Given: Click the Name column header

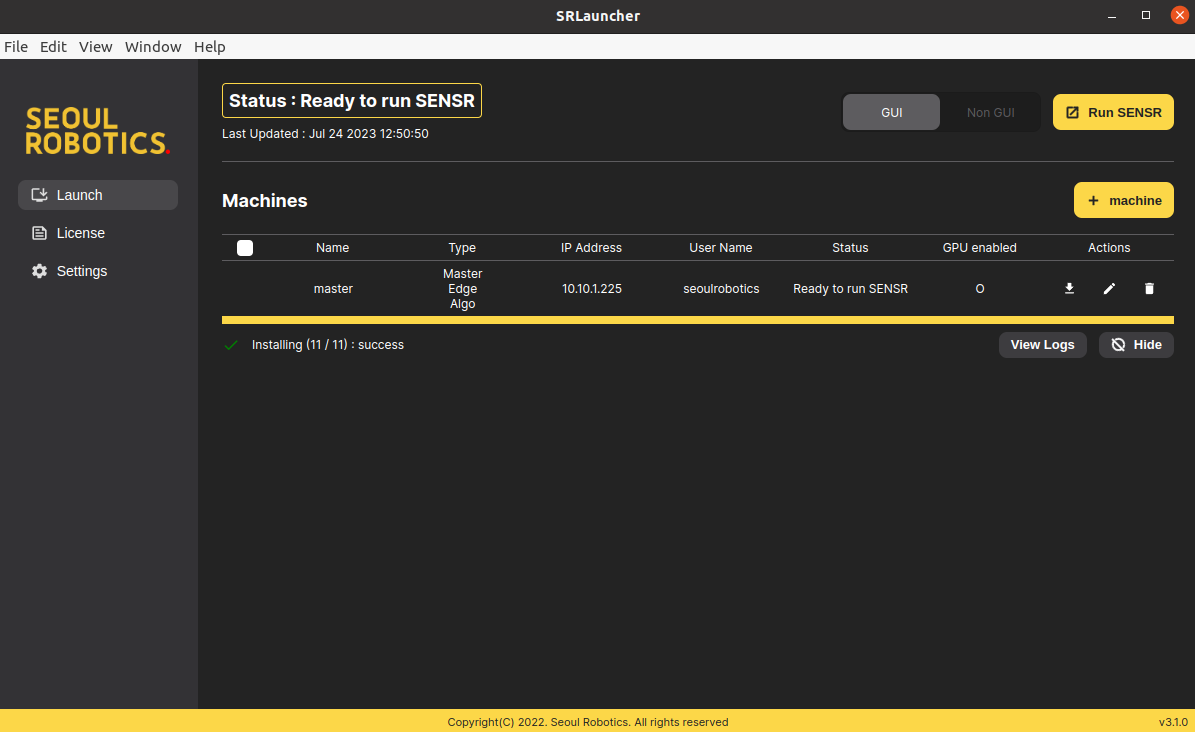Looking at the screenshot, I should (x=332, y=248).
